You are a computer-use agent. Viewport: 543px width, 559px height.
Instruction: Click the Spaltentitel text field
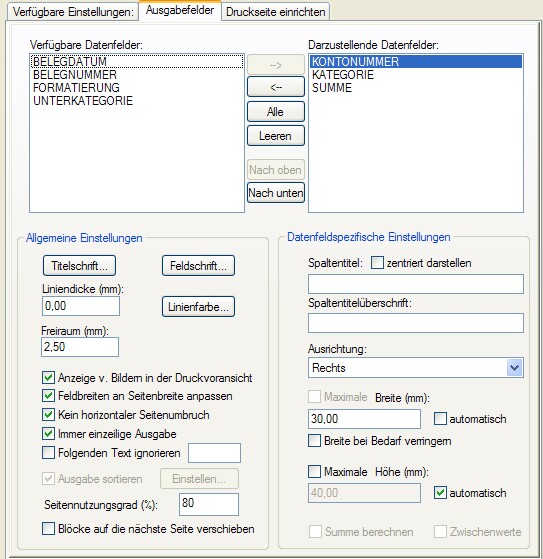tap(416, 284)
